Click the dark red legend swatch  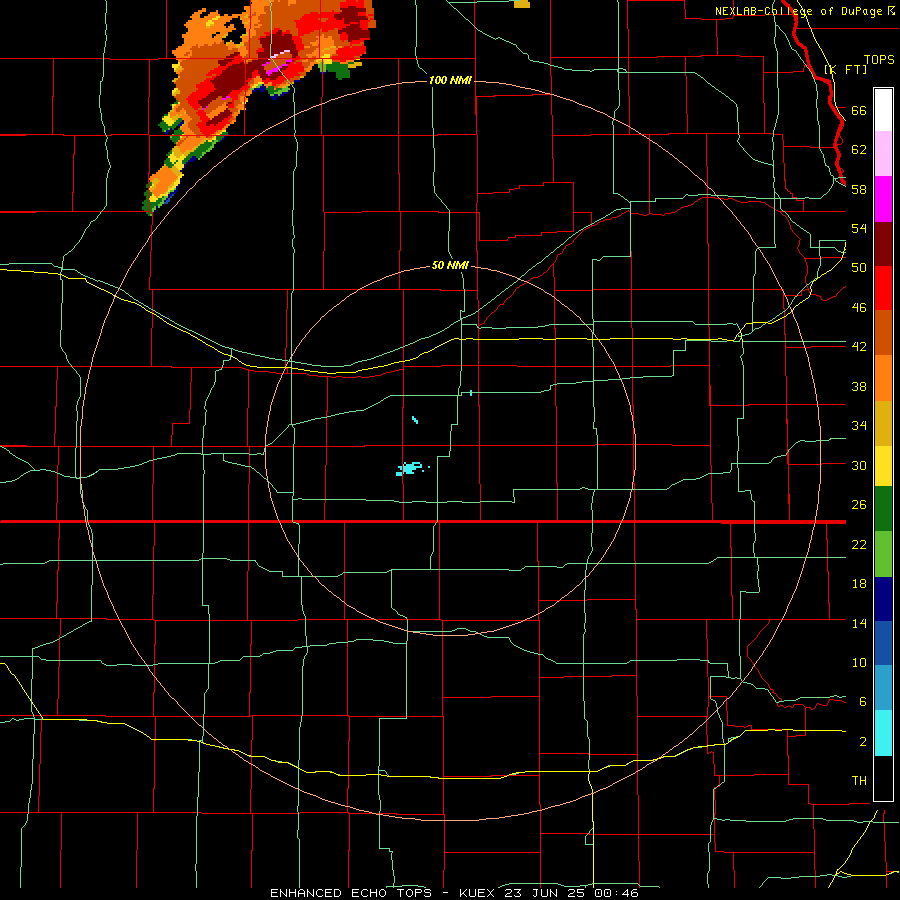click(883, 243)
